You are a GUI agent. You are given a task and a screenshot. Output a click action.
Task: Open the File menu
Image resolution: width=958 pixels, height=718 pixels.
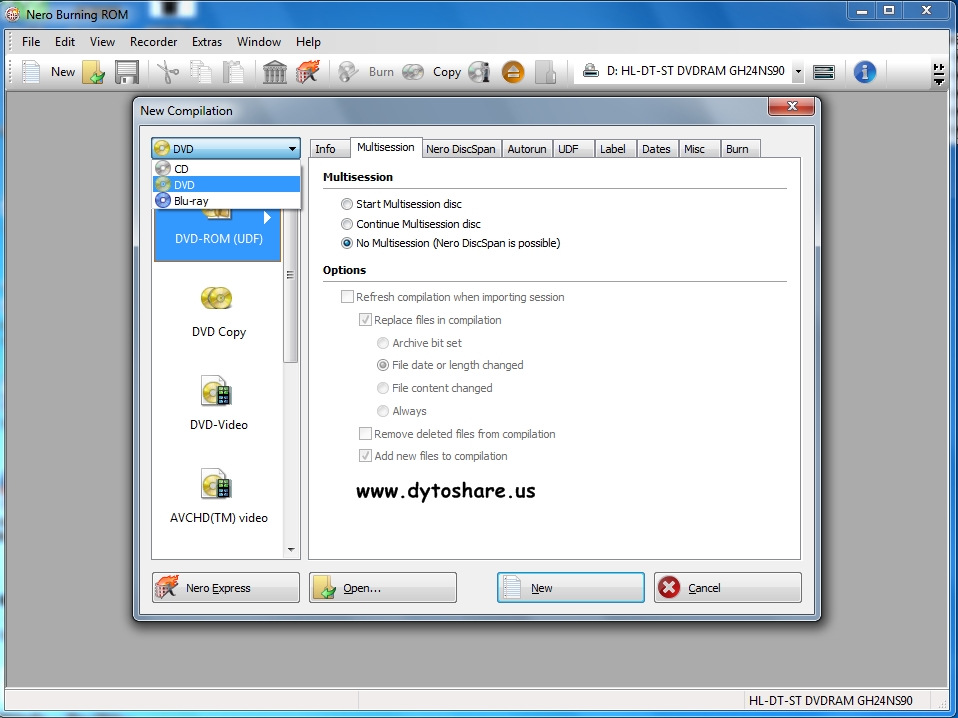31,42
